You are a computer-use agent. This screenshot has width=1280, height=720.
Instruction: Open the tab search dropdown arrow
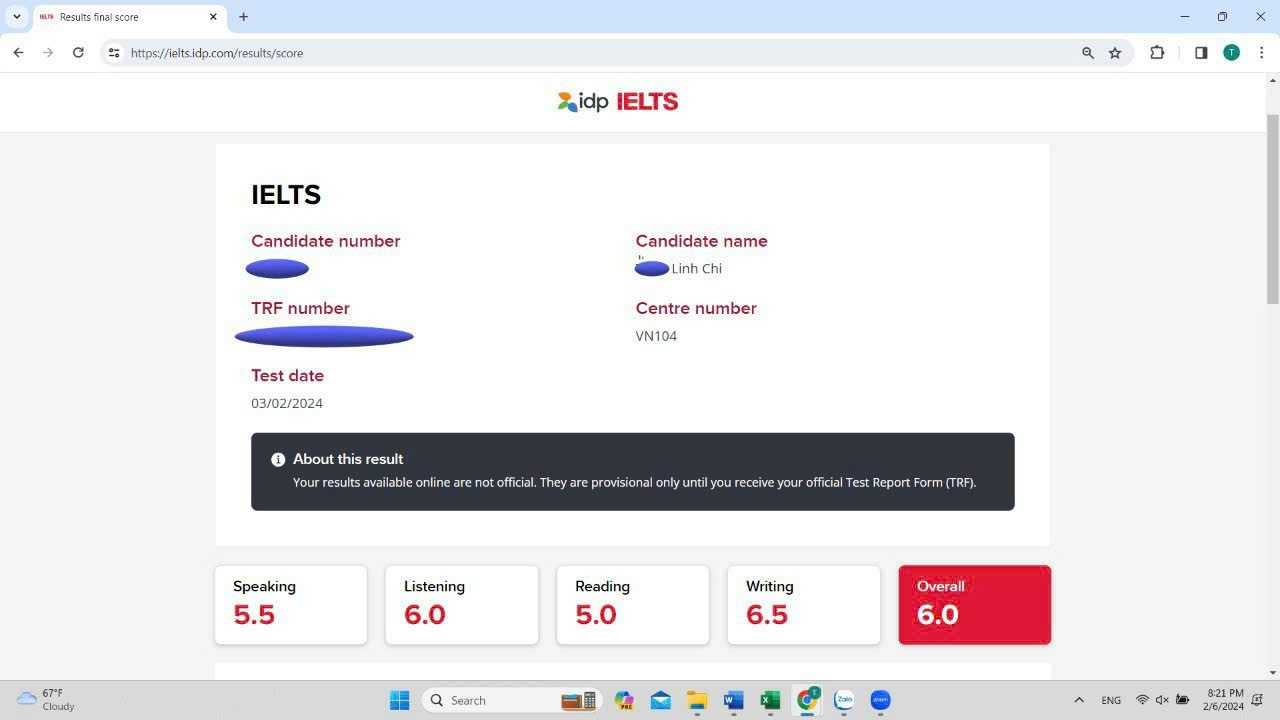(17, 16)
